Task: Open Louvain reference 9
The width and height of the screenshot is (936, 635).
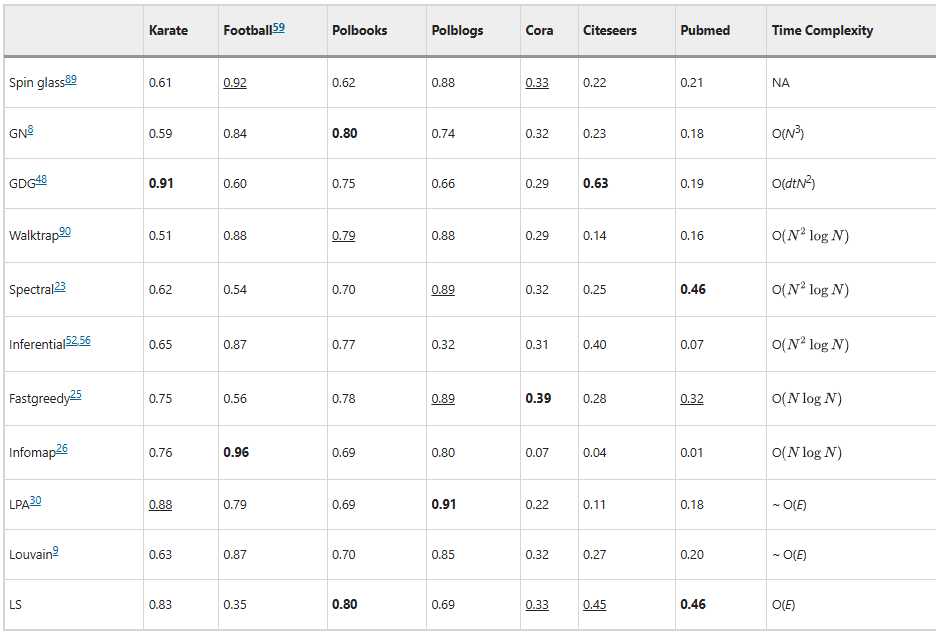Action: 56,551
